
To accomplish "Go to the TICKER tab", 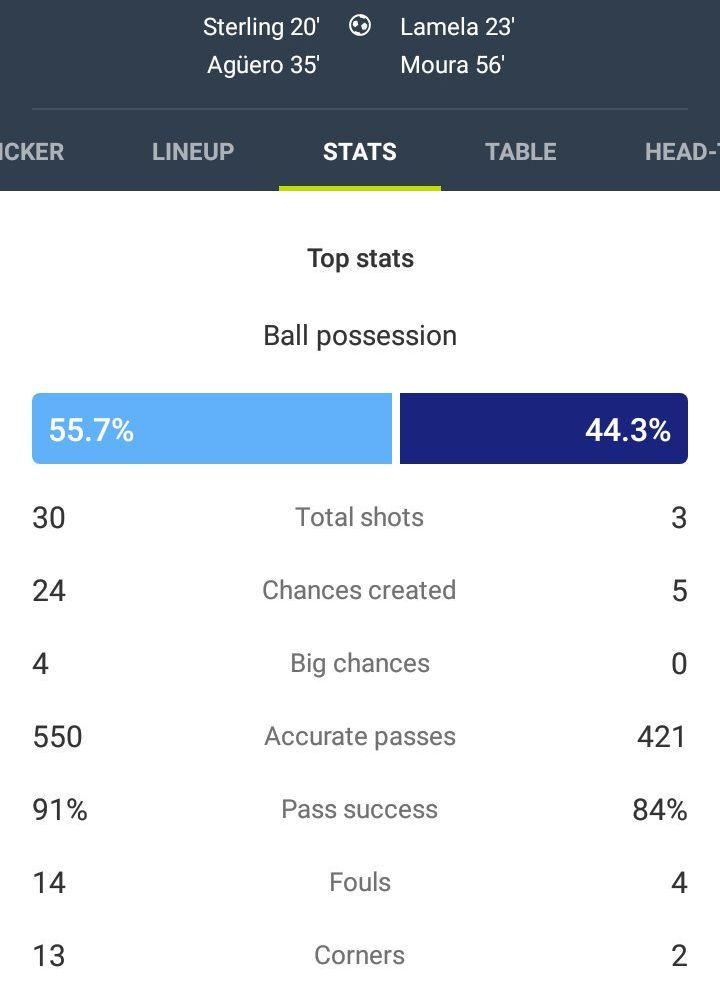I will coord(32,152).
